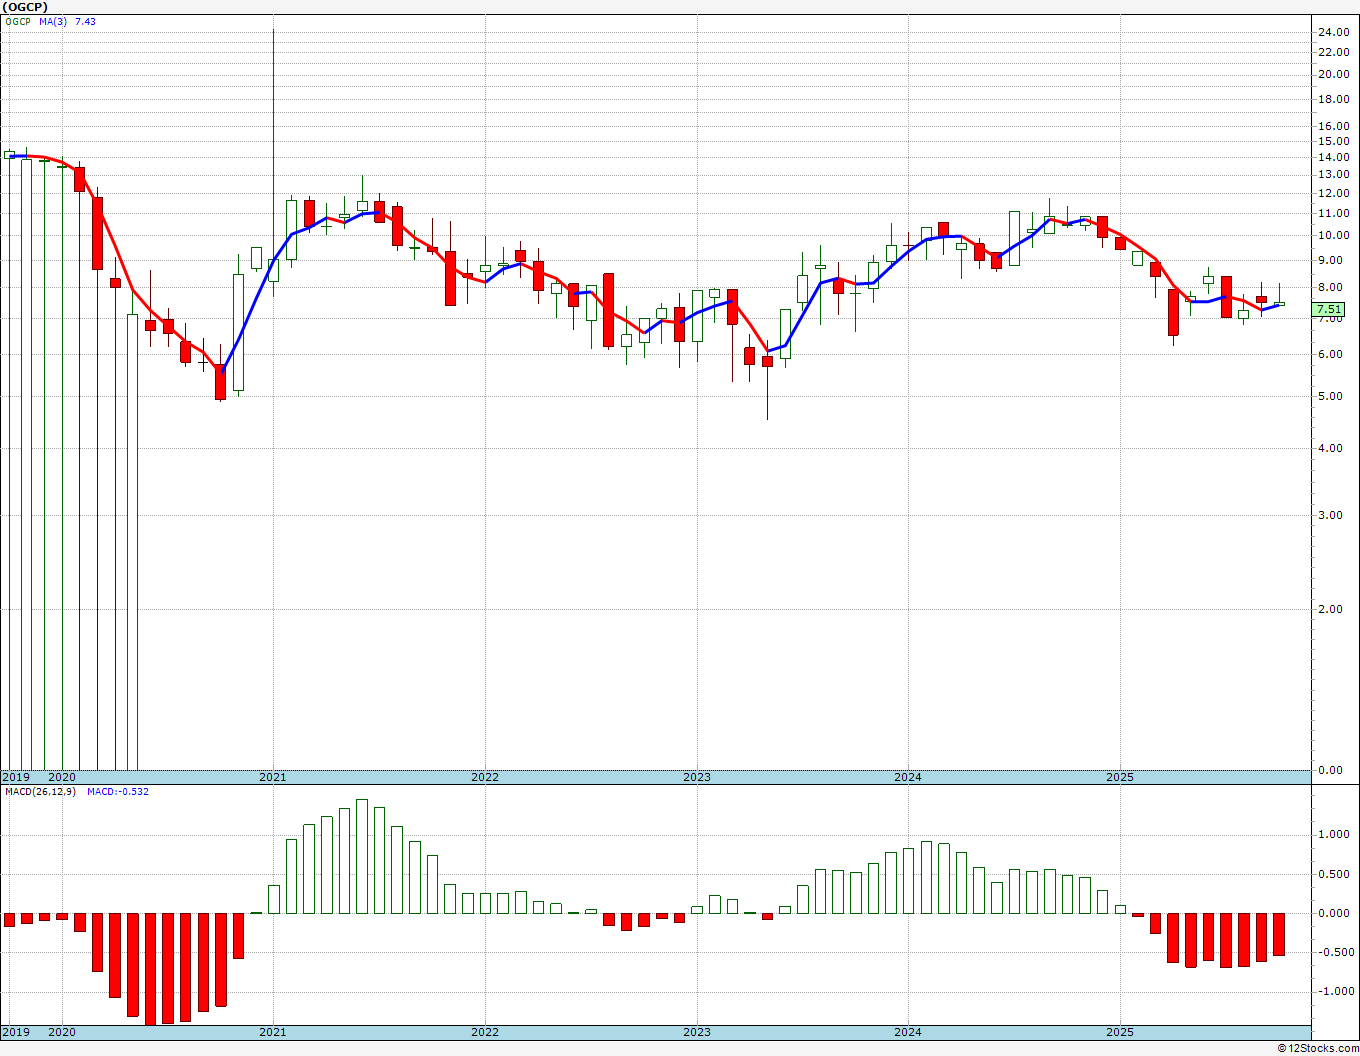Click the 0.500 MACD axis label

click(x=1336, y=874)
